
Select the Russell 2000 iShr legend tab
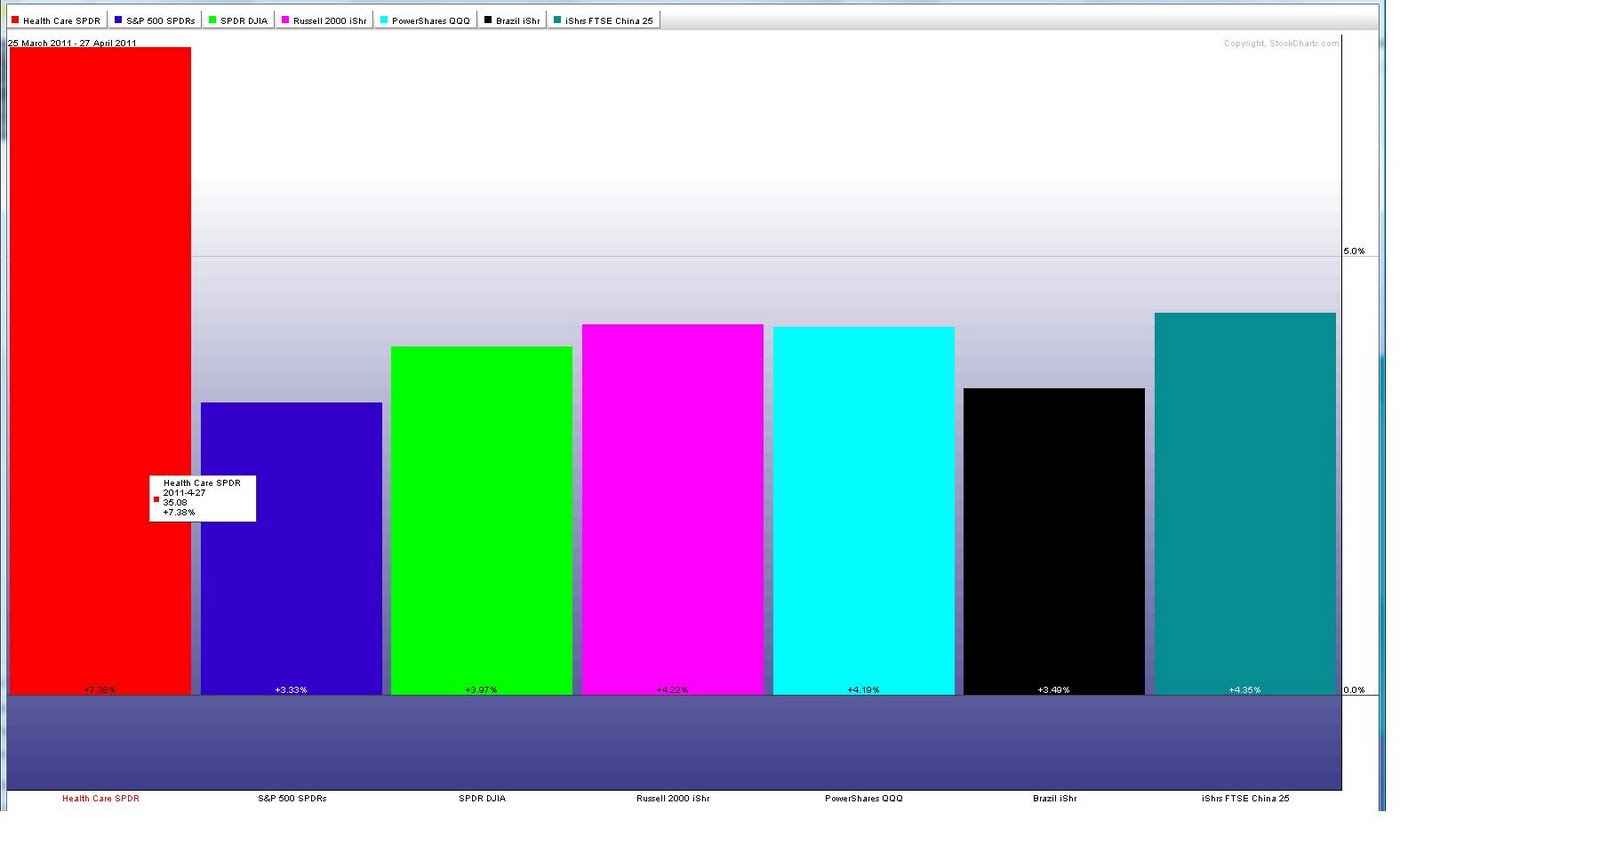324,20
